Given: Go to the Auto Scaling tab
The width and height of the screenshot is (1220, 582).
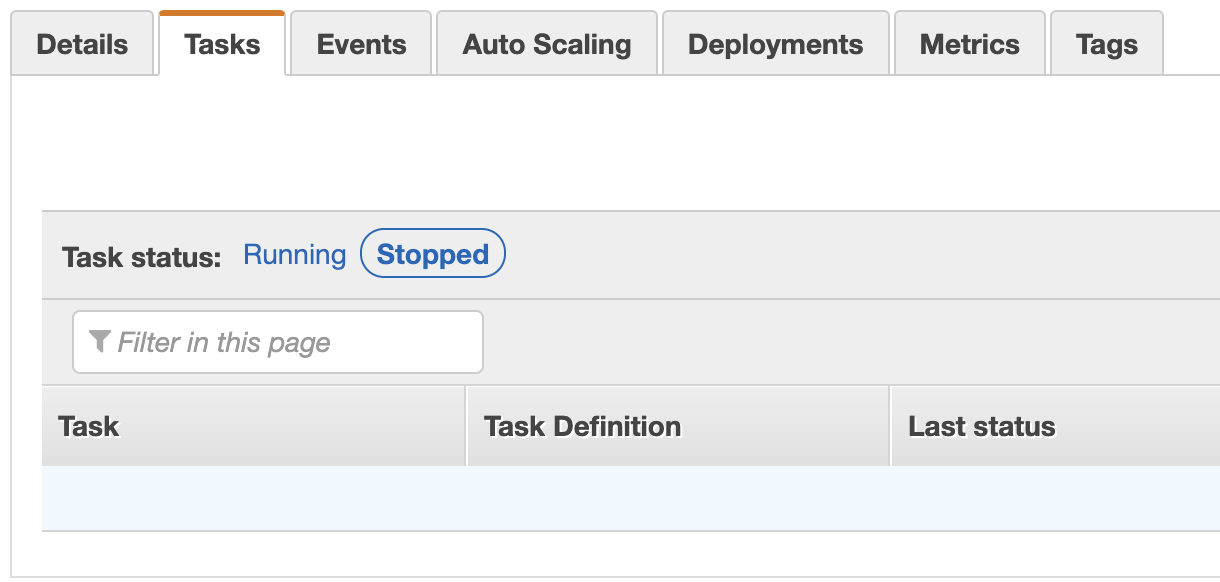Looking at the screenshot, I should click(x=547, y=44).
